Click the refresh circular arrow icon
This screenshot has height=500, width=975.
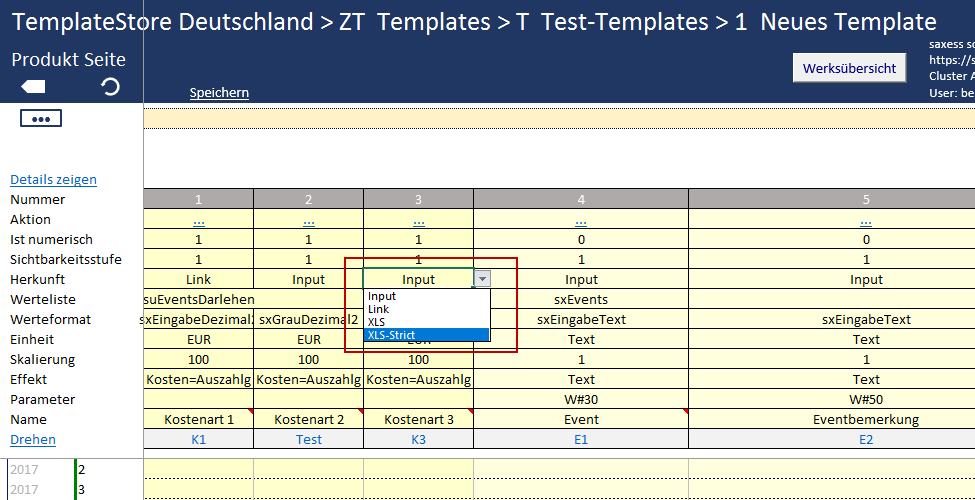pyautogui.click(x=111, y=87)
